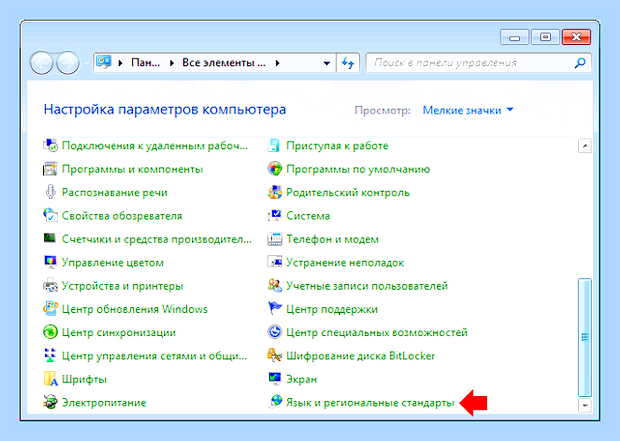Click the Forward navigation button
Viewport: 620px width, 441px height.
[68, 63]
